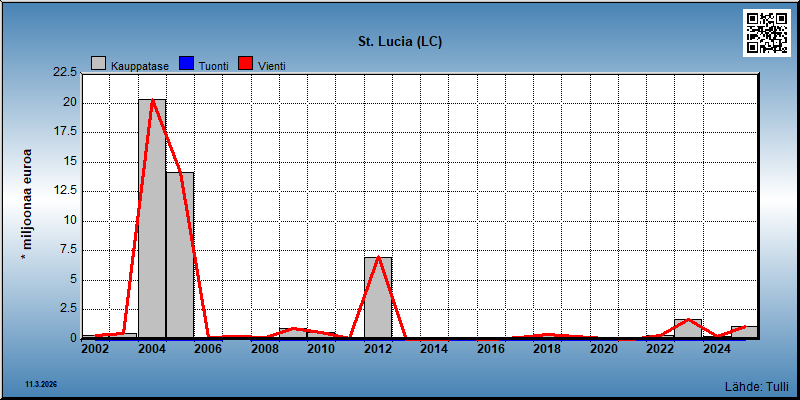Click the y-axis value 17.5
The image size is (800, 400).
click(65, 131)
